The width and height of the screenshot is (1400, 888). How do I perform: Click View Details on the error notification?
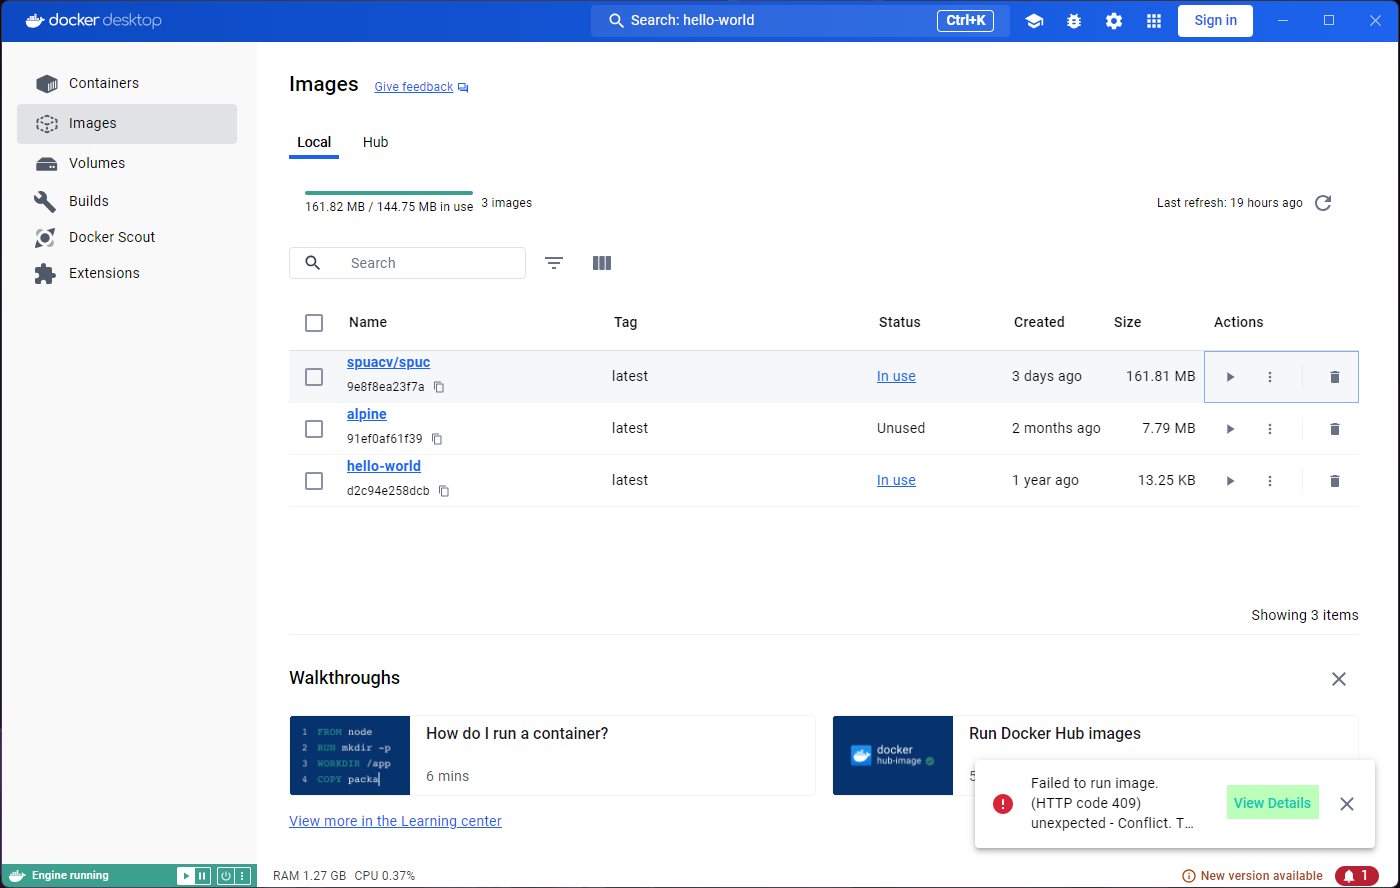pyautogui.click(x=1272, y=803)
